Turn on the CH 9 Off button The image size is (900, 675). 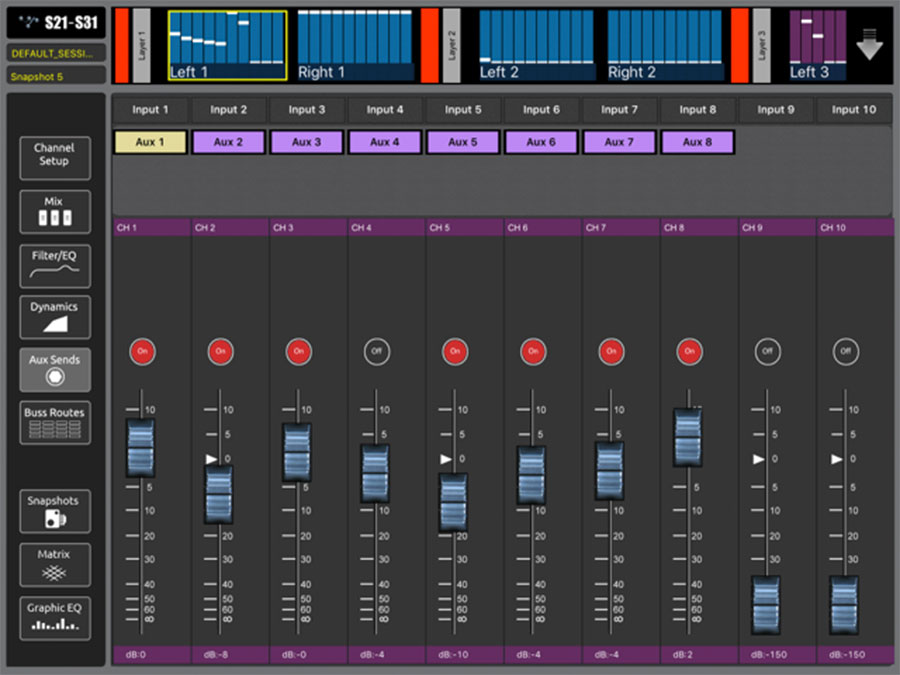pyautogui.click(x=767, y=351)
